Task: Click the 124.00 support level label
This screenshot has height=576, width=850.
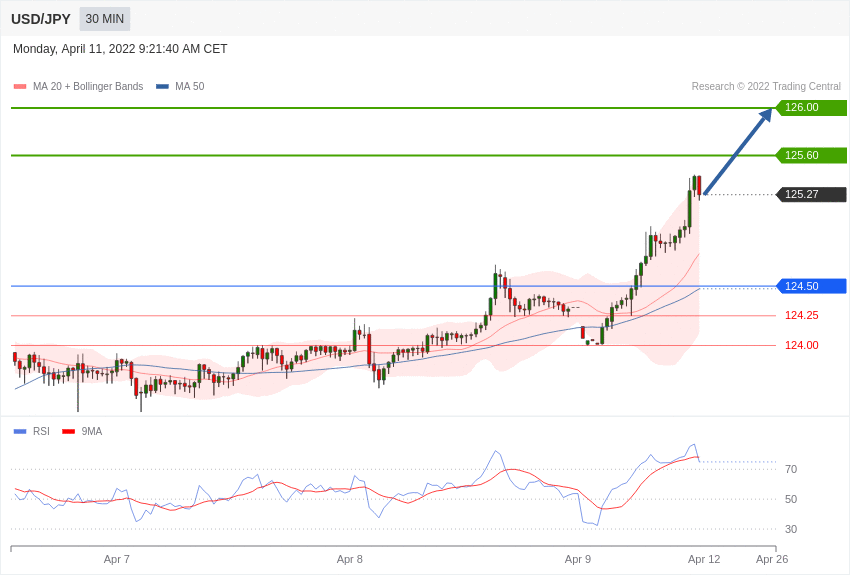Action: point(801,345)
